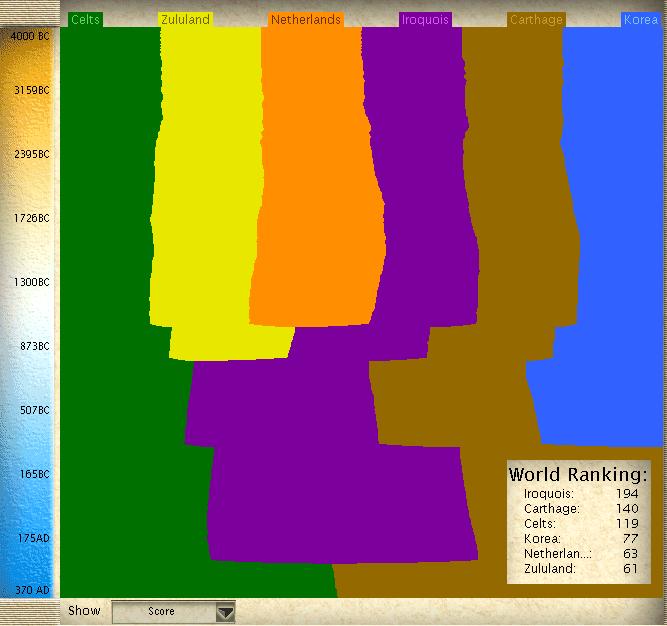Click the Zululand: 61 ranking row
This screenshot has height=626, width=667.
[581, 569]
